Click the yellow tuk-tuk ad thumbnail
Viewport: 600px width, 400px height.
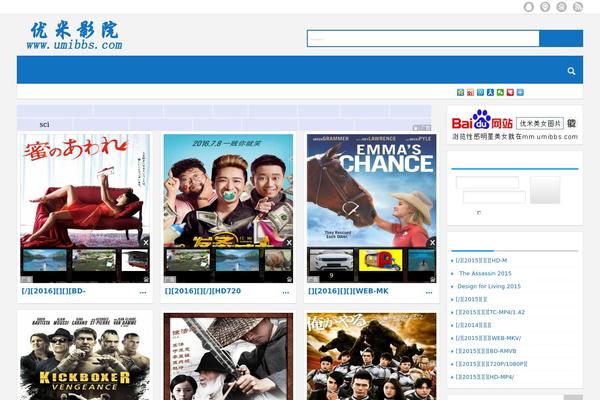pos(380,260)
